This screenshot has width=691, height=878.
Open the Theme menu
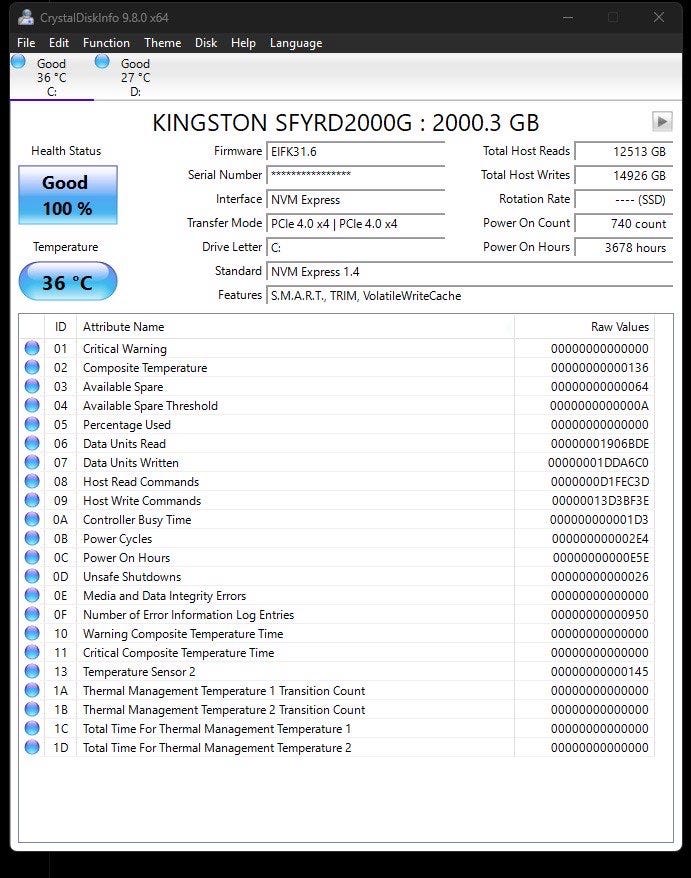162,43
